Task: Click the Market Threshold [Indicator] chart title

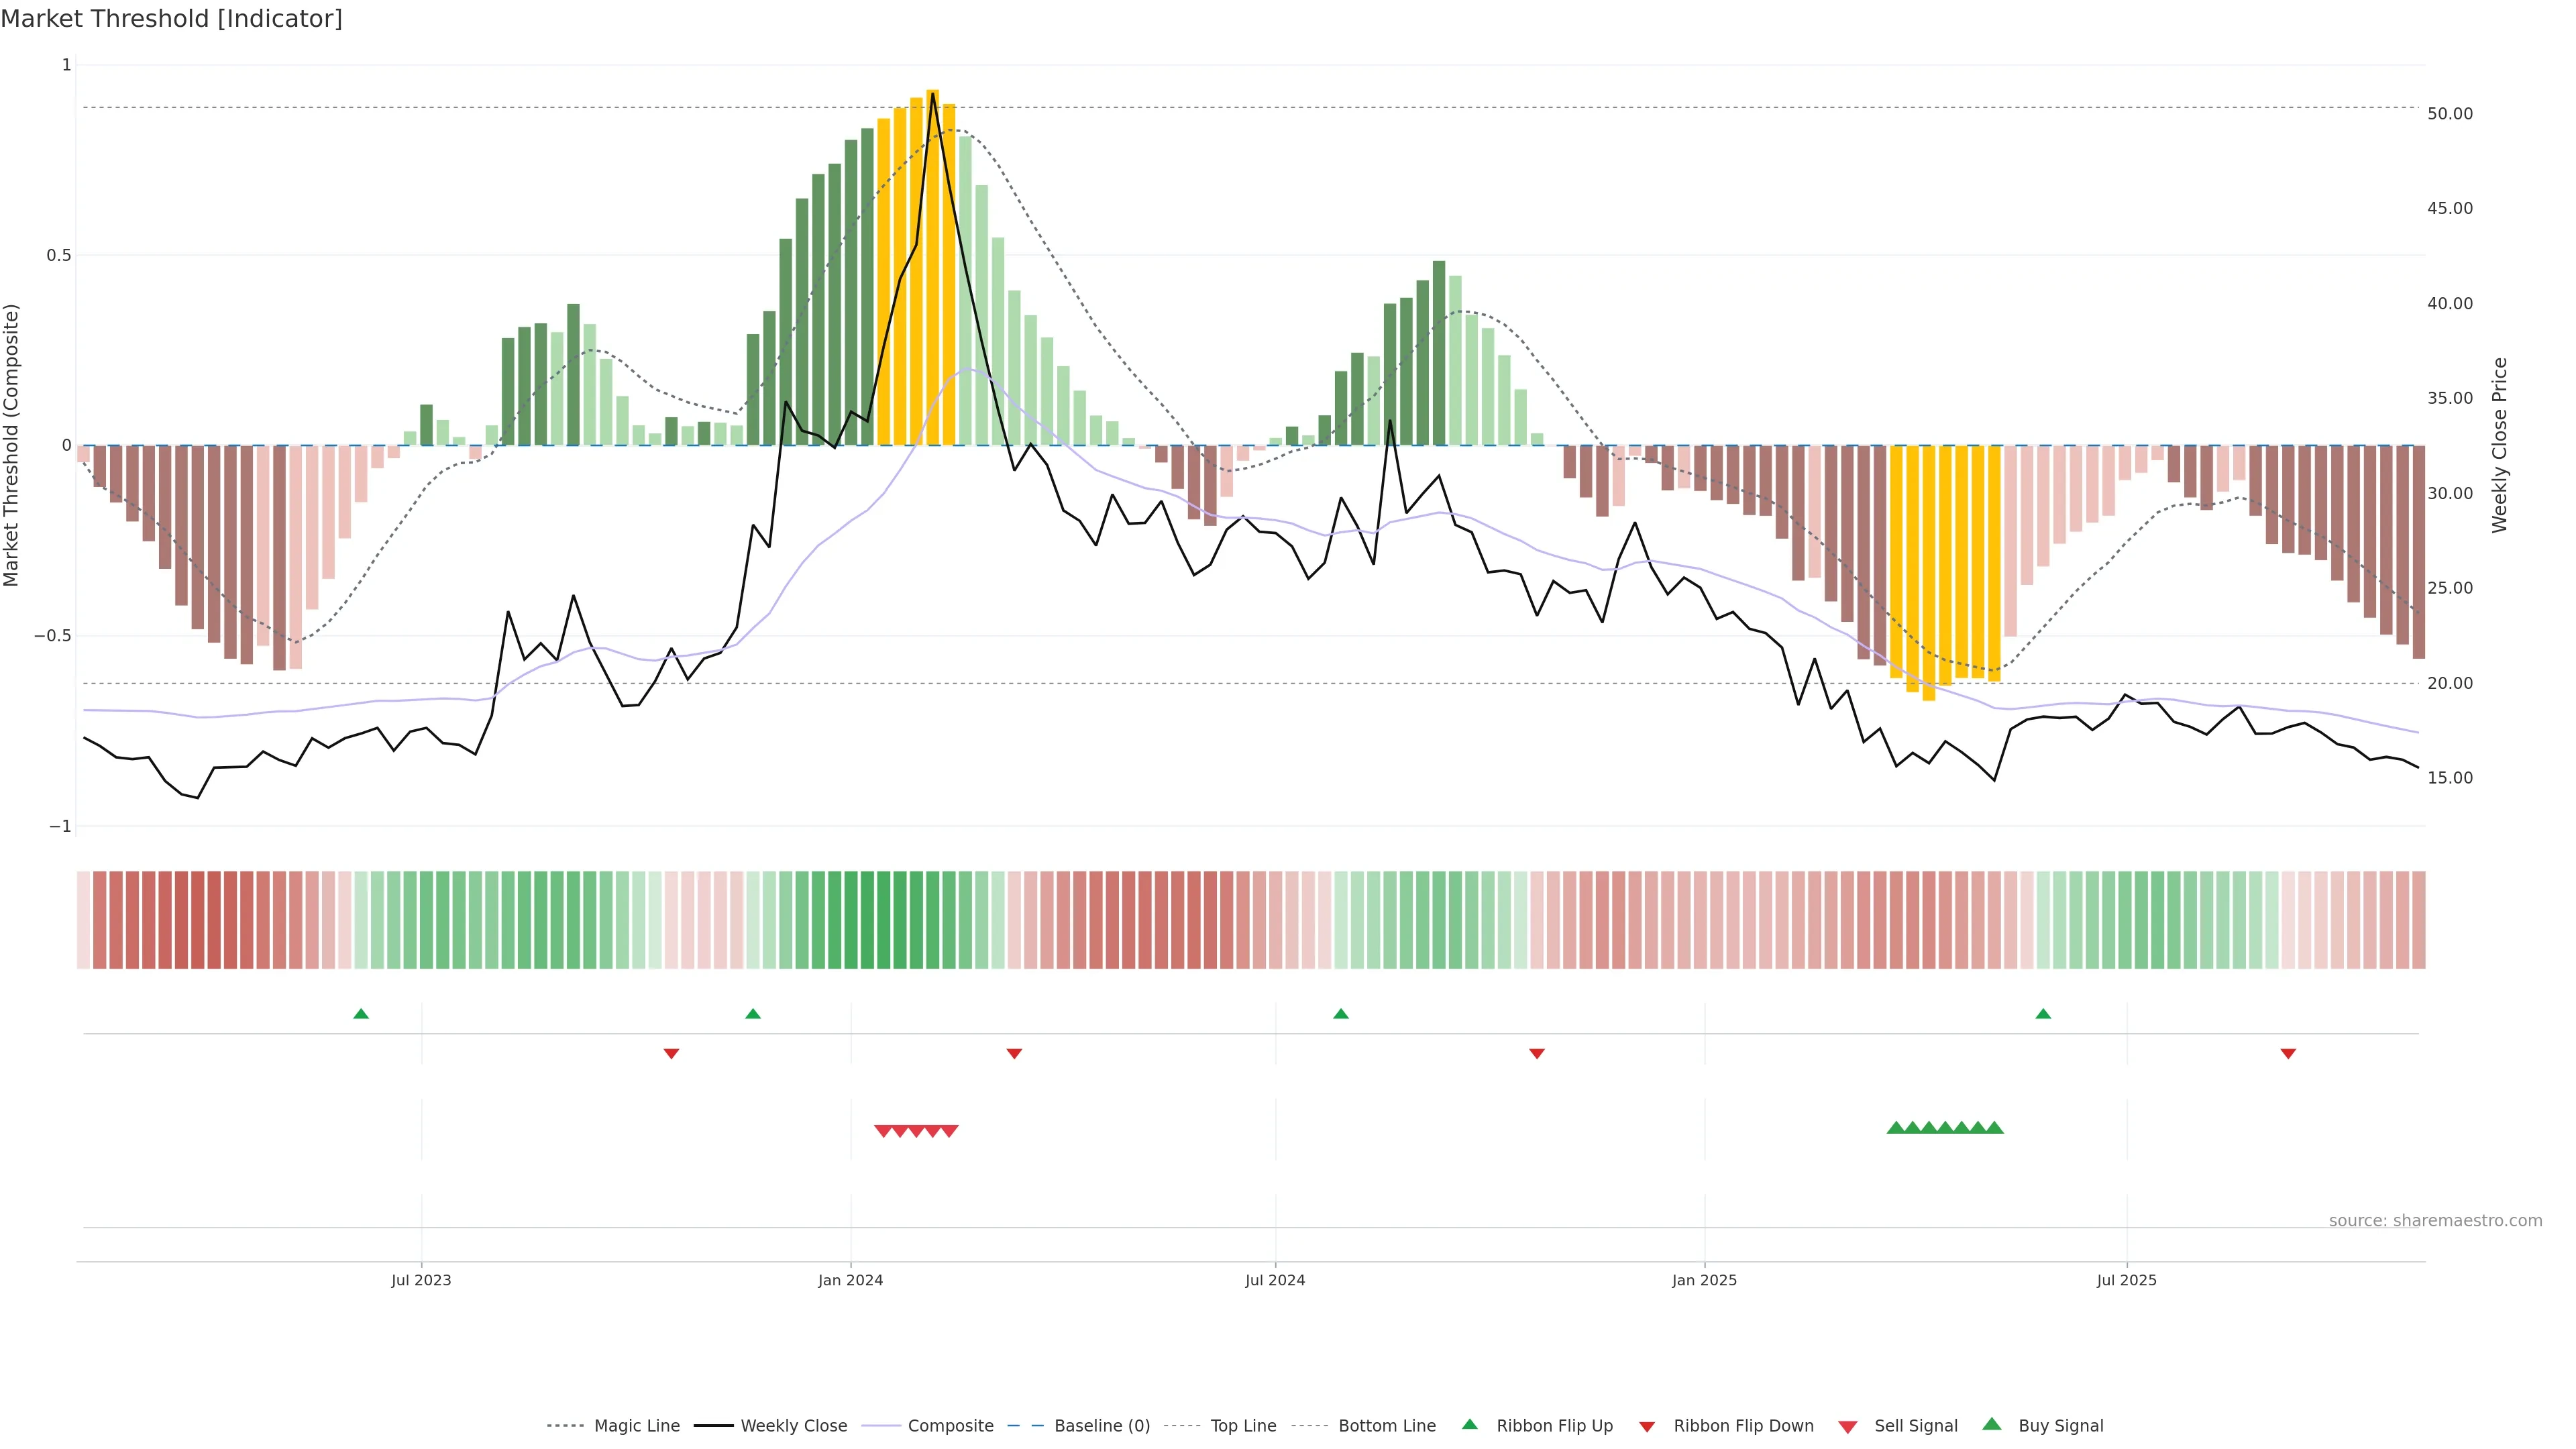Action: 171,19
